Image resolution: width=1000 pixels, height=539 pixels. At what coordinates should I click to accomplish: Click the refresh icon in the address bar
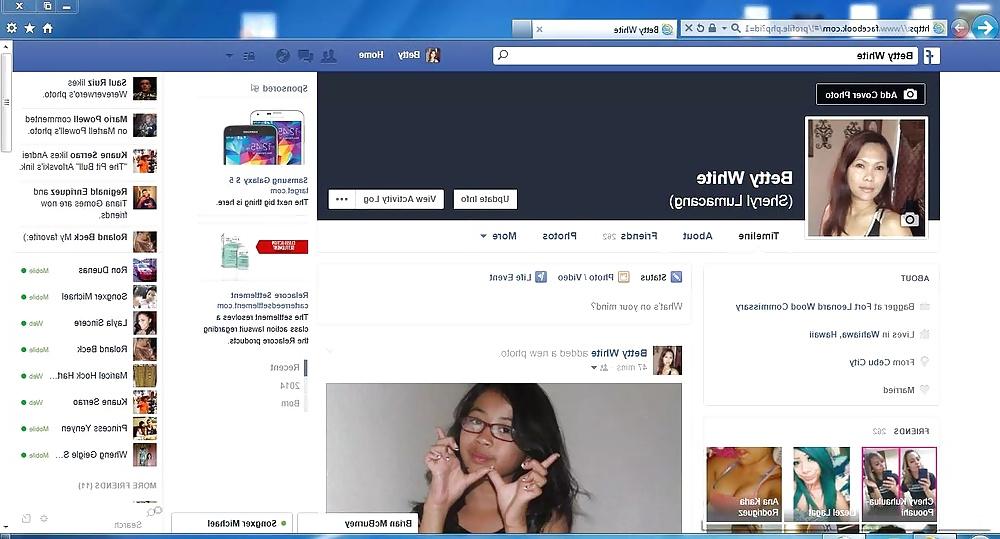coord(700,28)
